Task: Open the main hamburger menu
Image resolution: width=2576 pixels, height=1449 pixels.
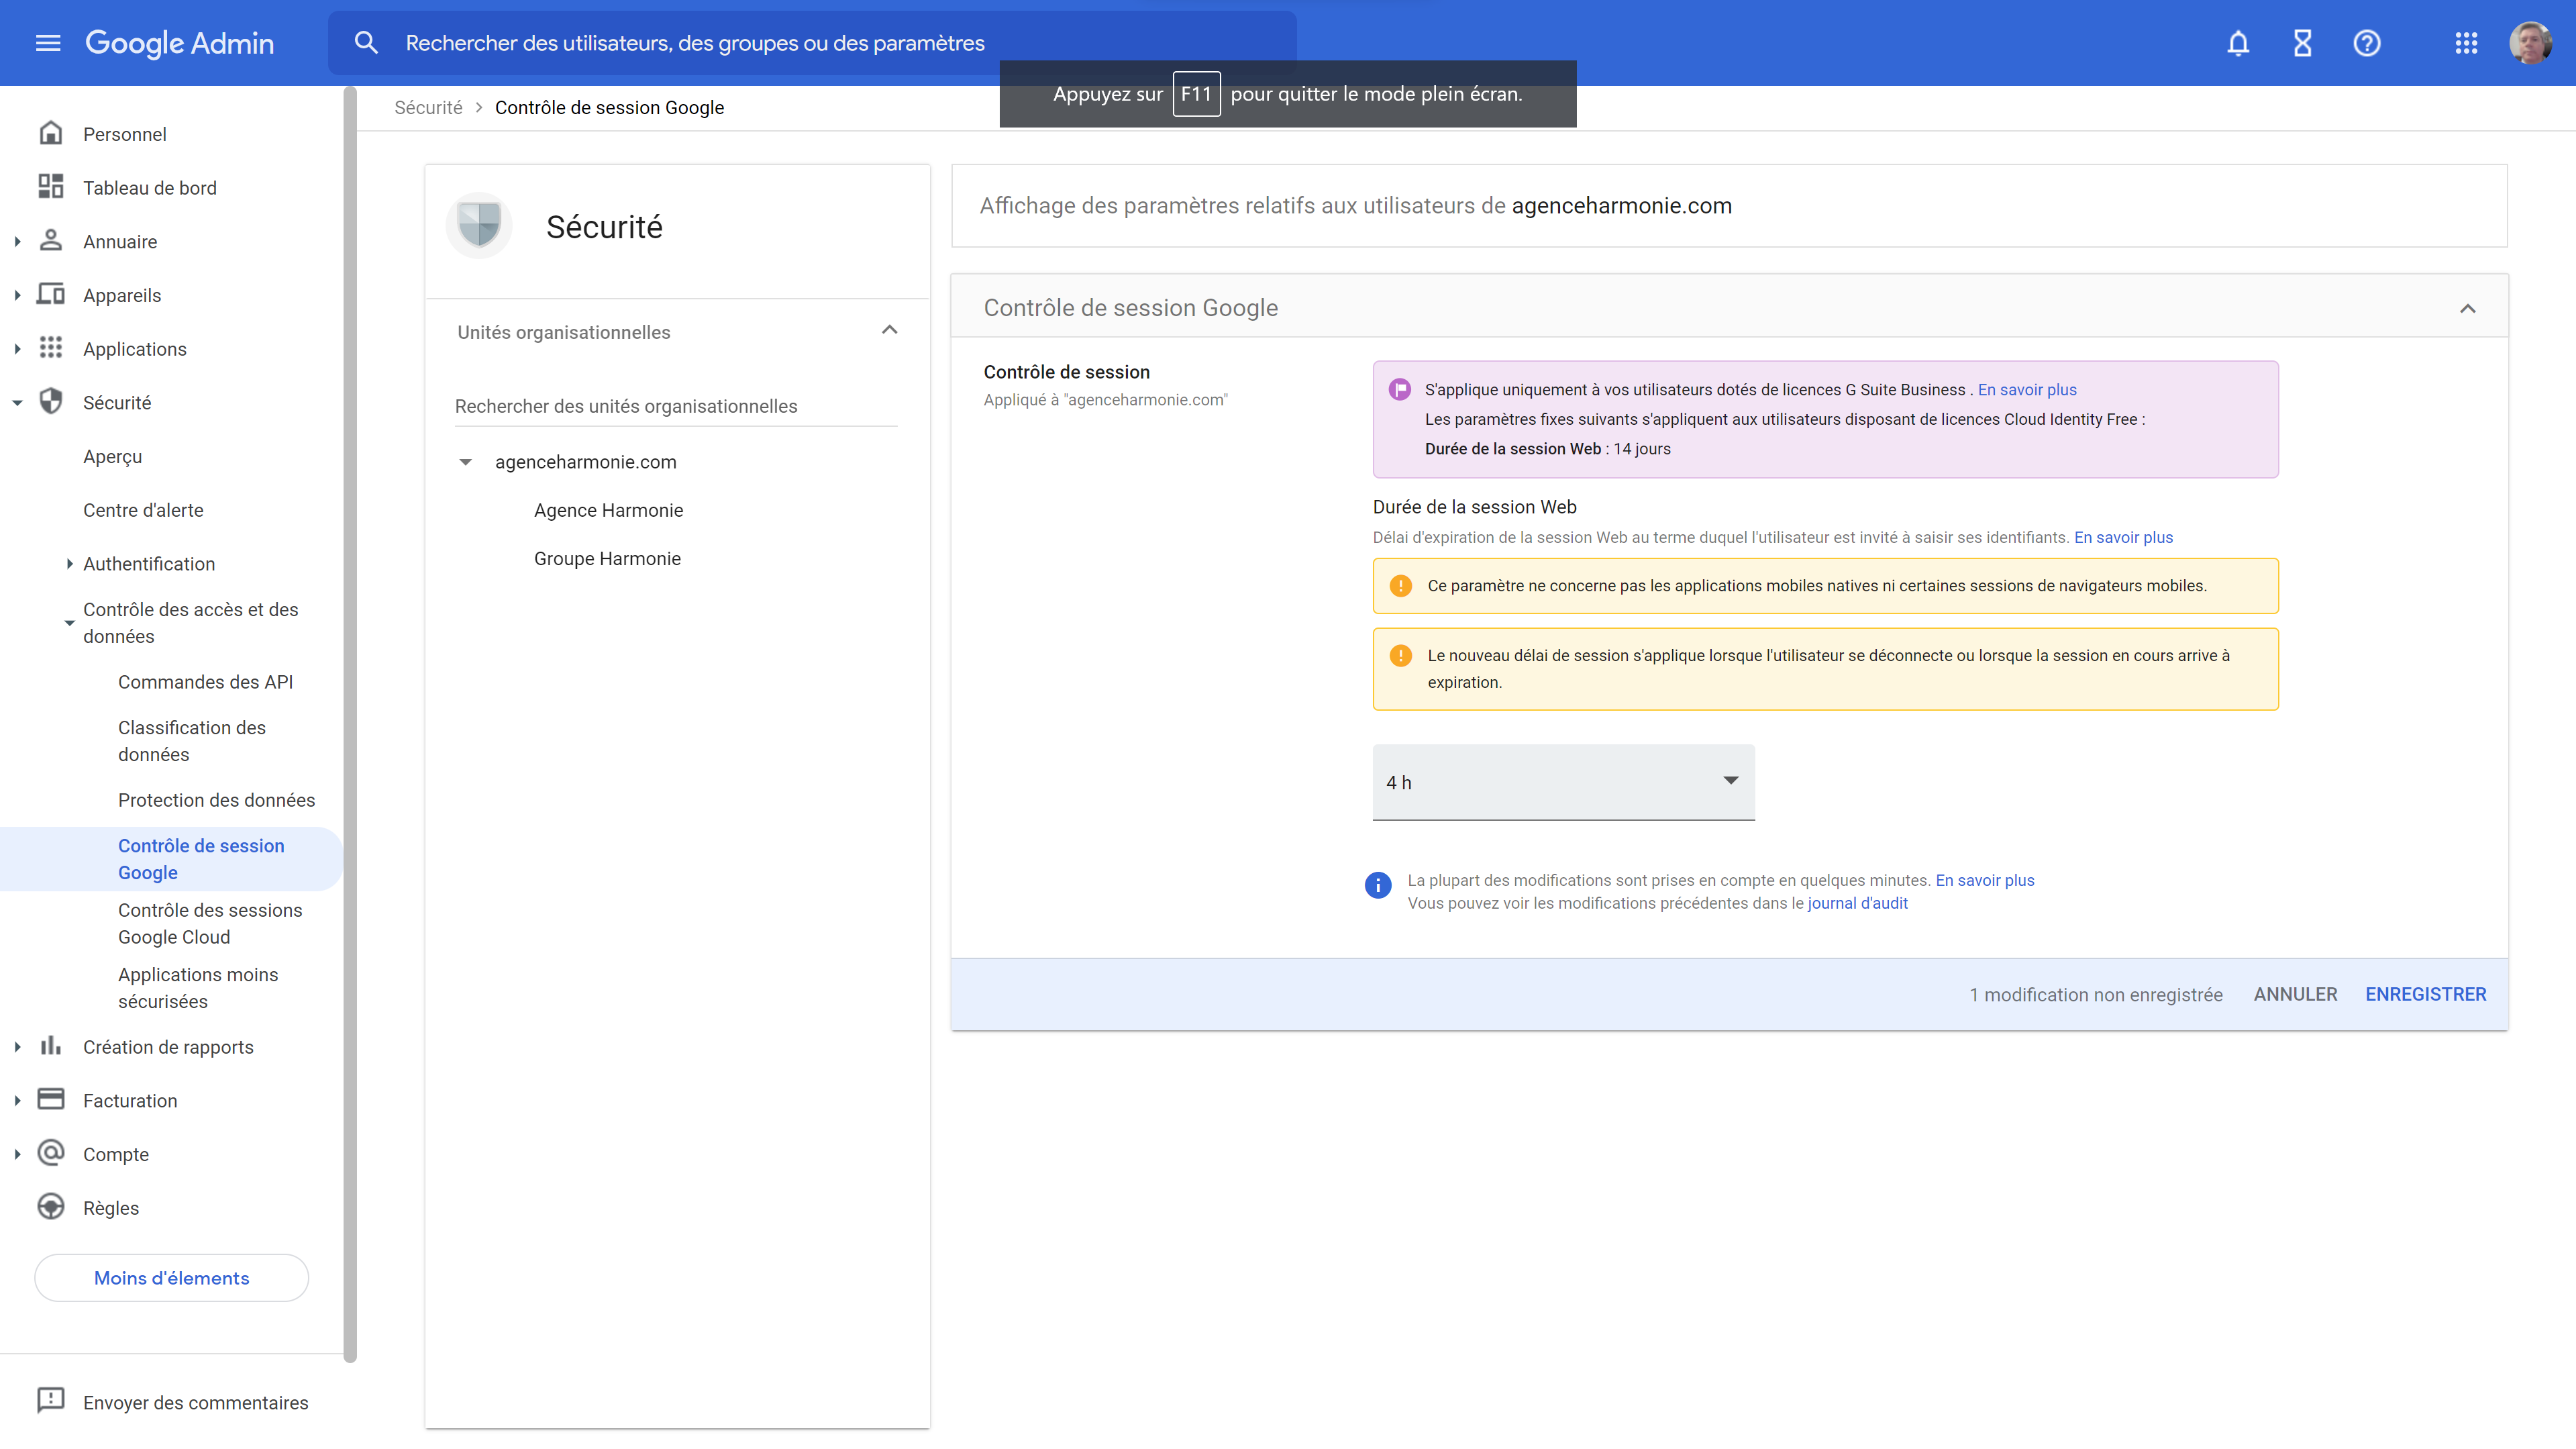Action: tap(48, 43)
